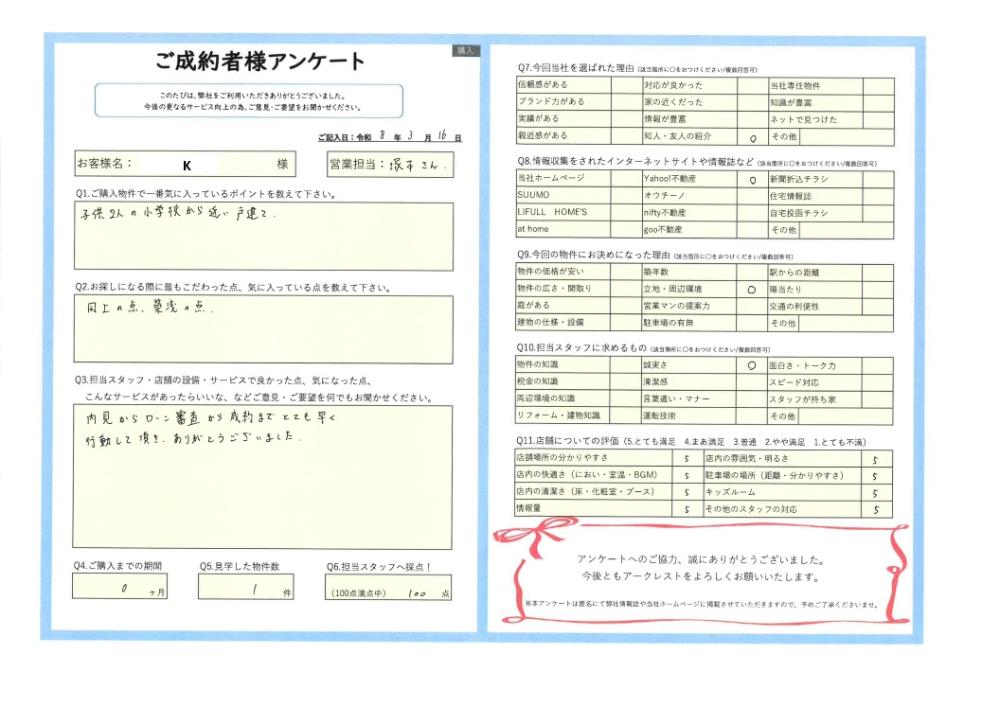
Task: Click the キッズルーム rating cell
Action: (x=876, y=493)
